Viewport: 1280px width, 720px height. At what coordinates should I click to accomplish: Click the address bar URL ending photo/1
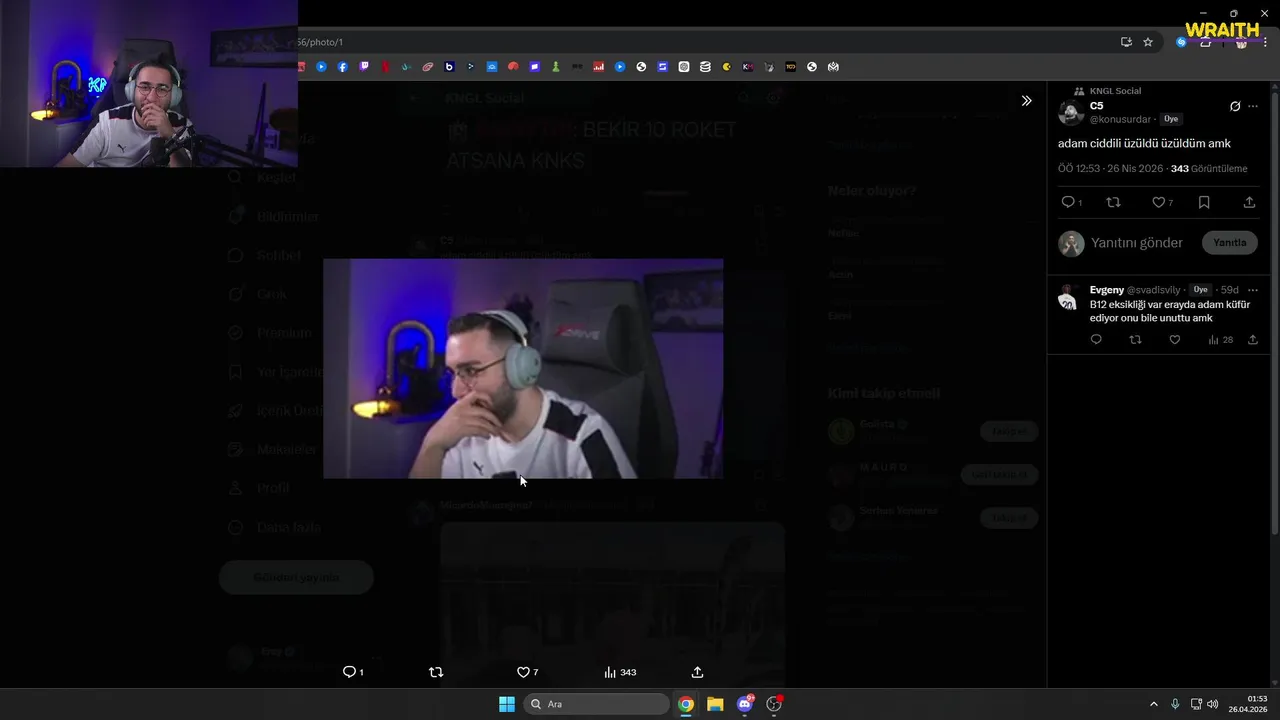coord(320,42)
